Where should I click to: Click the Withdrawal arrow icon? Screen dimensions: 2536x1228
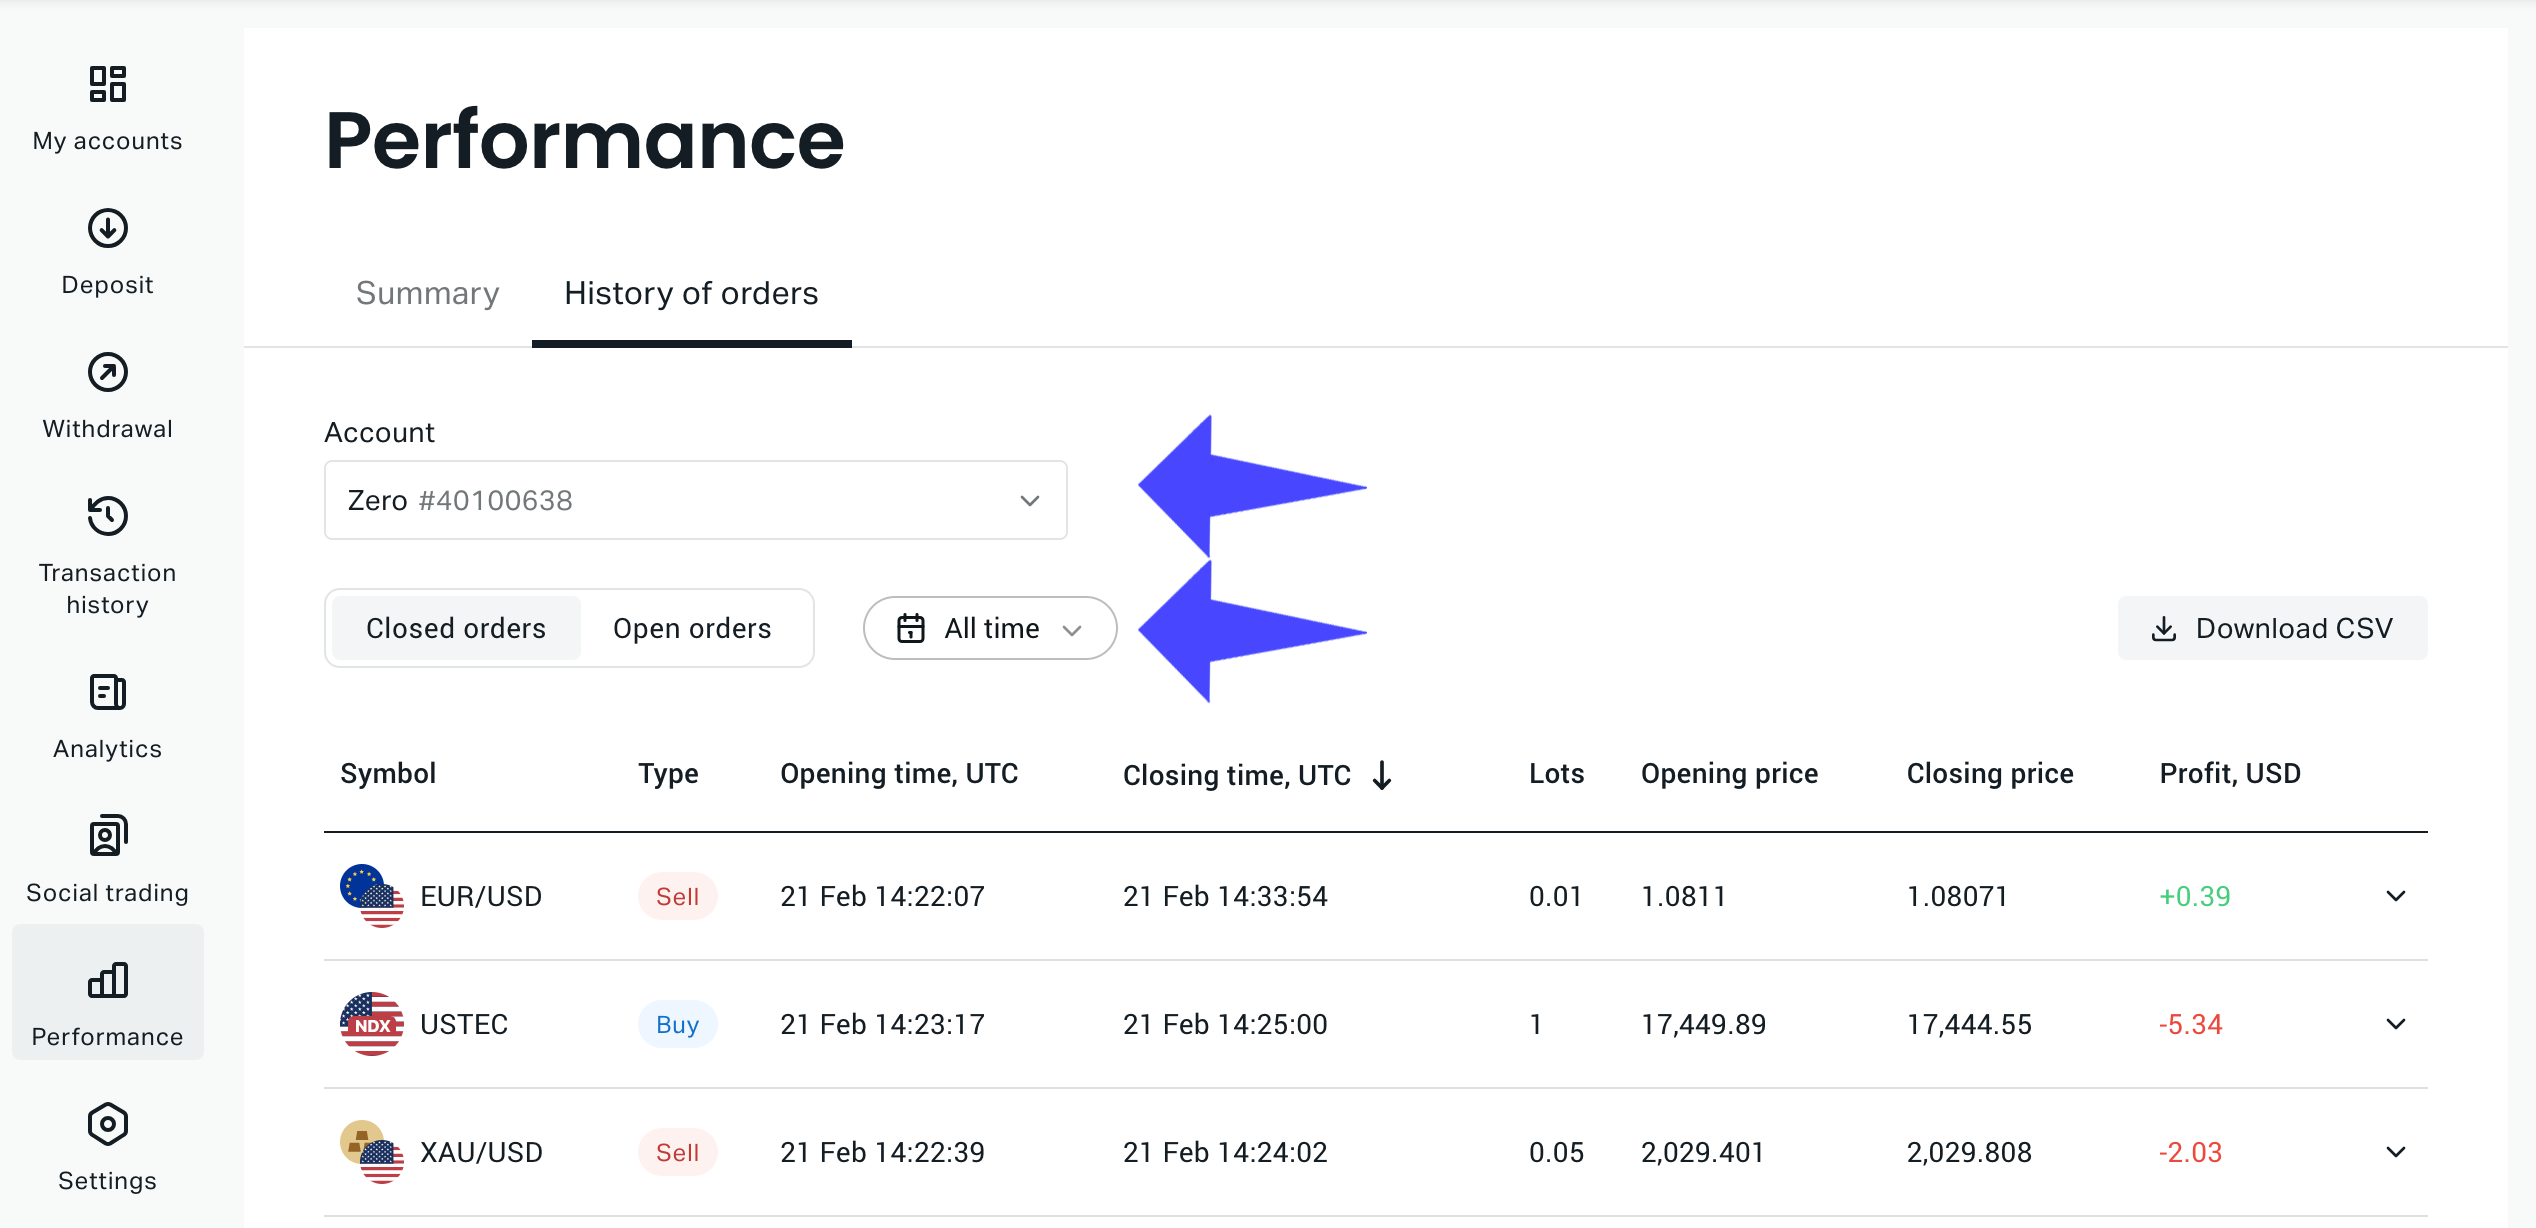[106, 372]
